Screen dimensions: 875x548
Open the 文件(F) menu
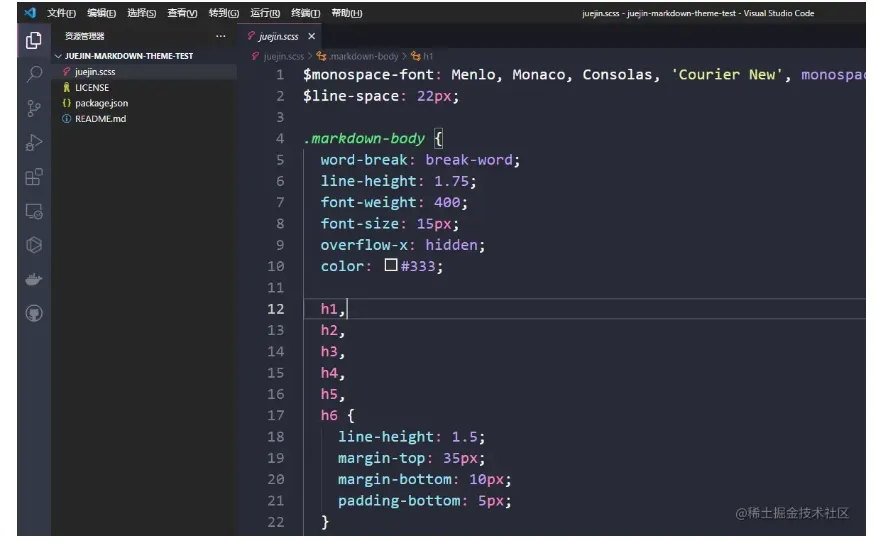click(x=61, y=13)
